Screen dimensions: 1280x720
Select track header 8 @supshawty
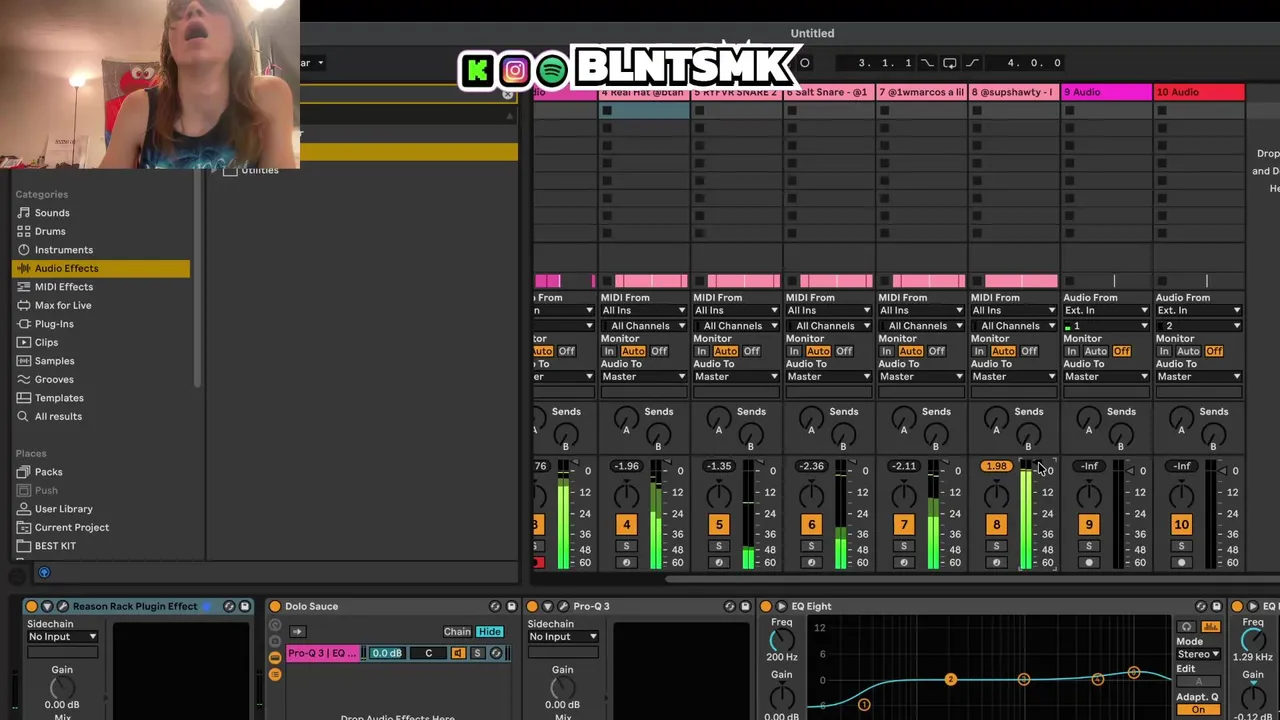point(1014,92)
